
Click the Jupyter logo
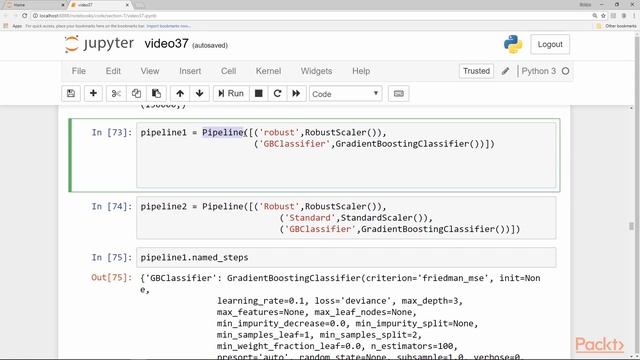pyautogui.click(x=99, y=44)
